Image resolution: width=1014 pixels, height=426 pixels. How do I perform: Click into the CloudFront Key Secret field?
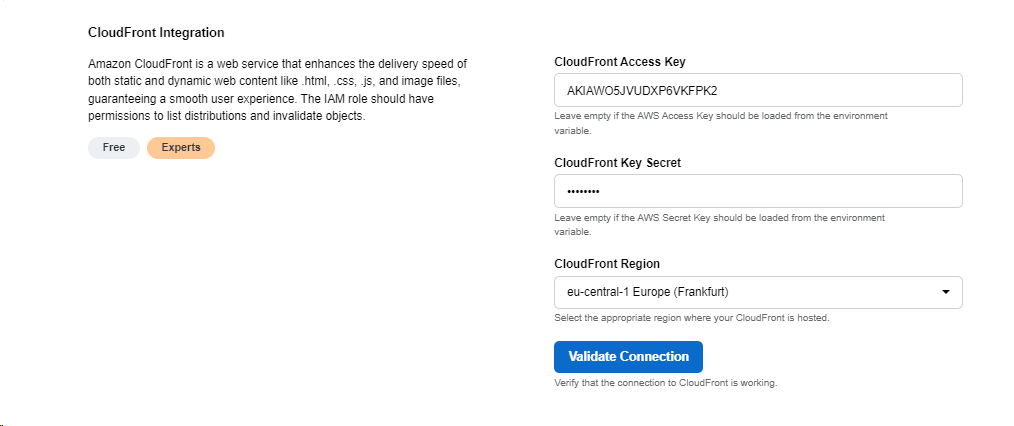click(757, 191)
